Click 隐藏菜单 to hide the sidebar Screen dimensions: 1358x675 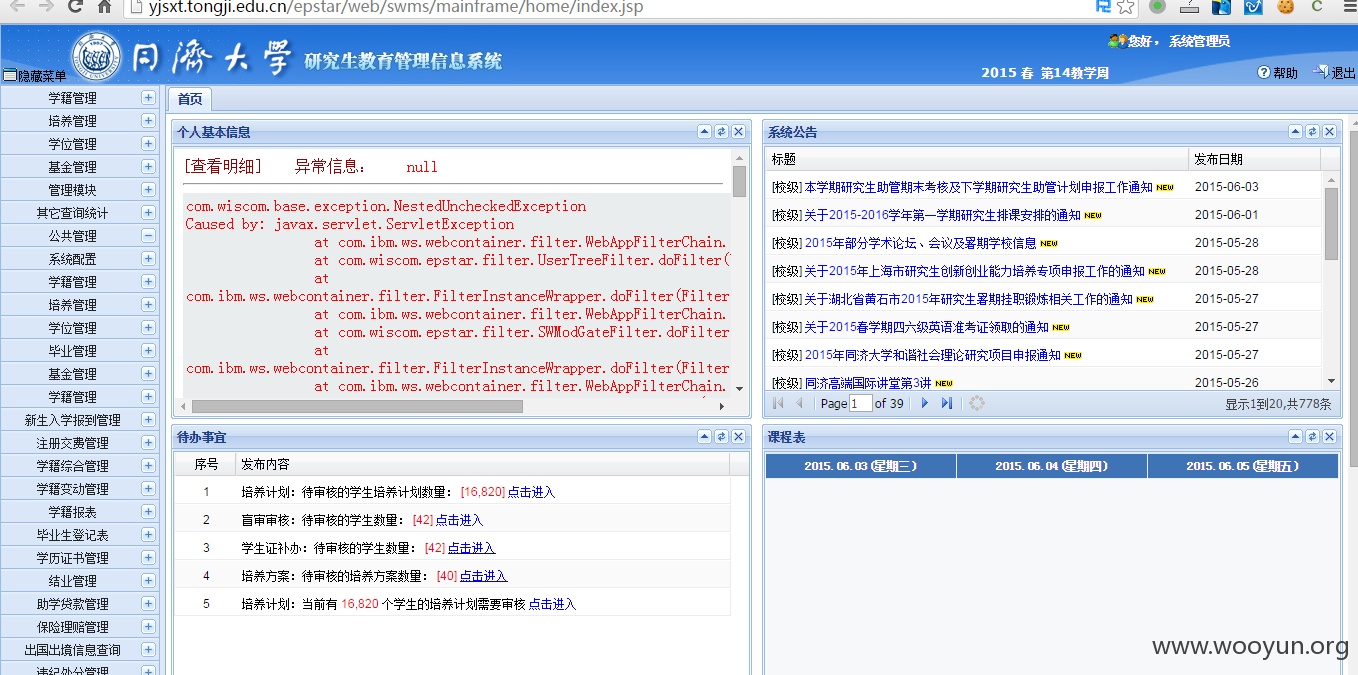coord(35,76)
